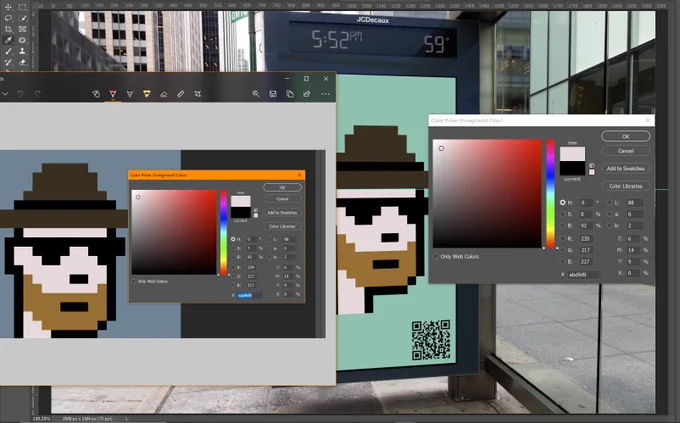Pick the ruler tool in snip toolbar
Screen dimensions: 680x423
(180, 94)
